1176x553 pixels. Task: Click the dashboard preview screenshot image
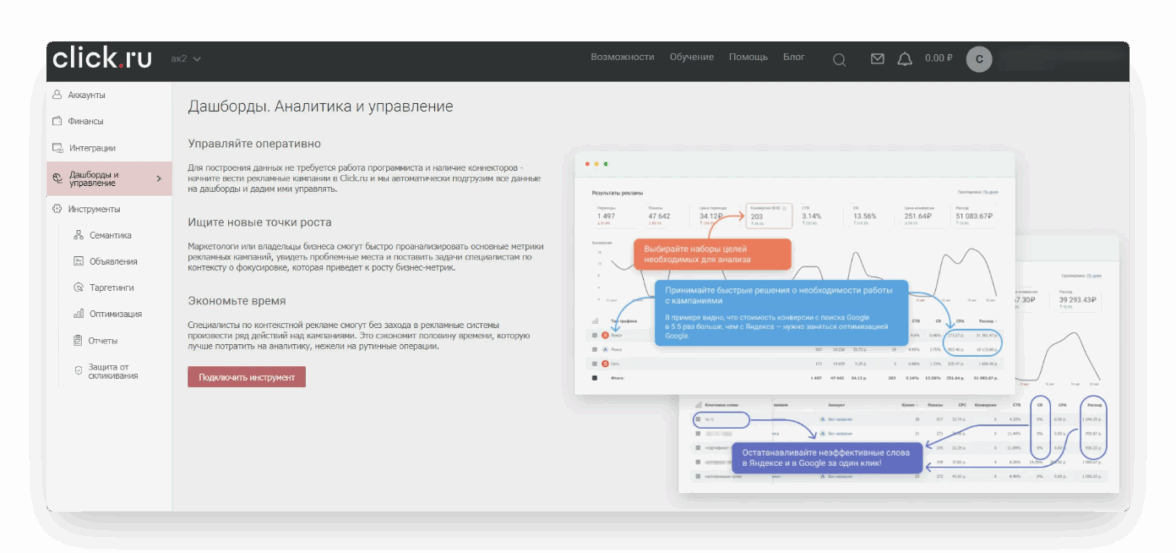(845, 320)
